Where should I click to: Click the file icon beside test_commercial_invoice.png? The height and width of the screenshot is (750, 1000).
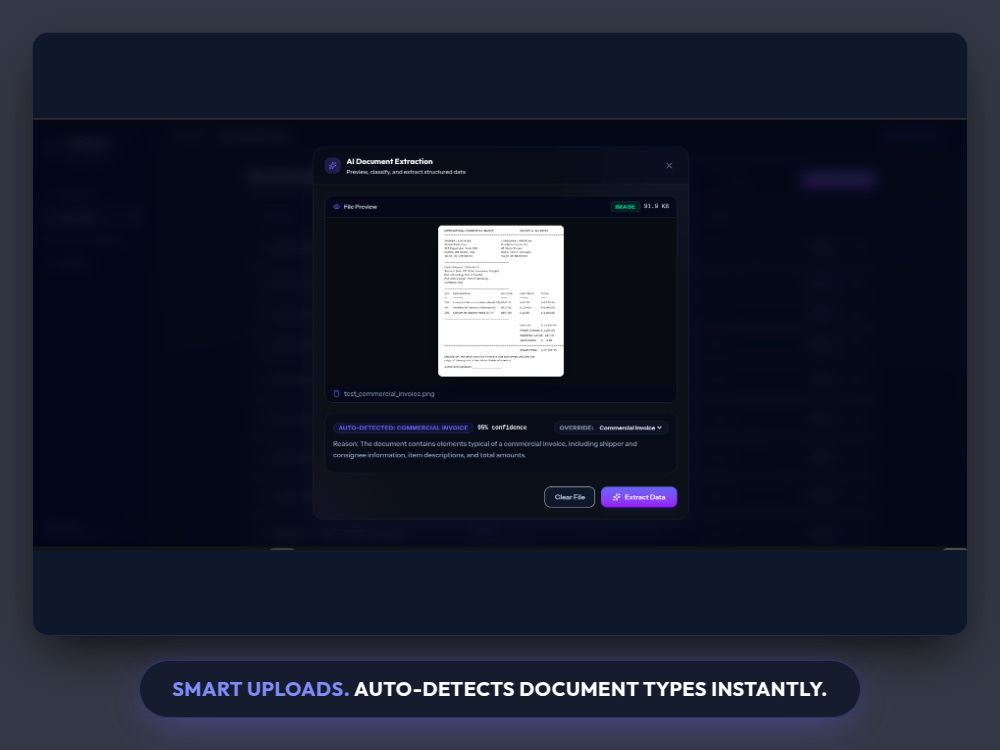point(336,393)
